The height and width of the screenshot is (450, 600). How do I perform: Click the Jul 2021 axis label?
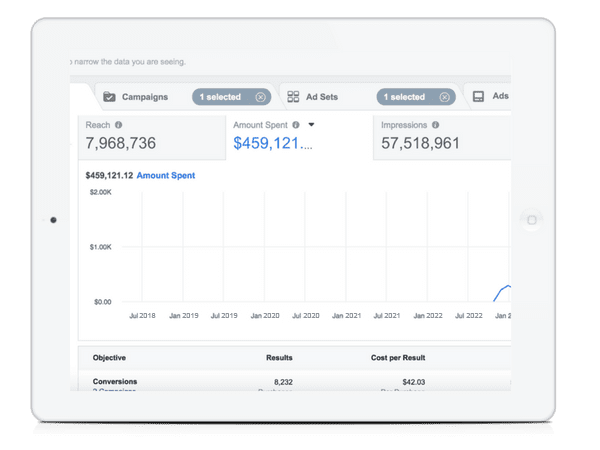click(387, 316)
